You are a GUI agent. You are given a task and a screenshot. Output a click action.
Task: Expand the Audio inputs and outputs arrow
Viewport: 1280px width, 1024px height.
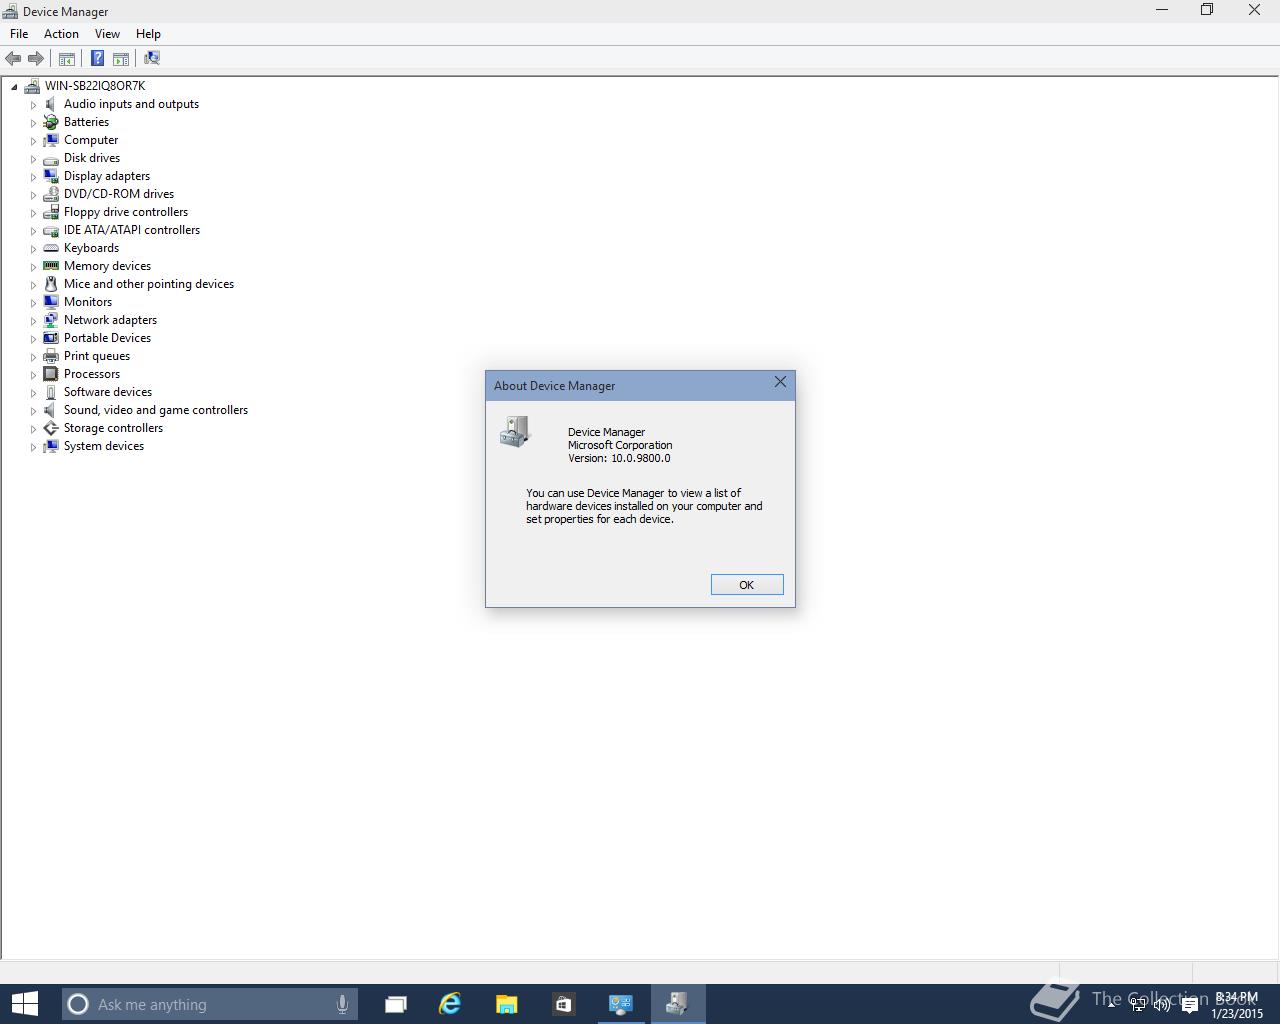(x=33, y=104)
